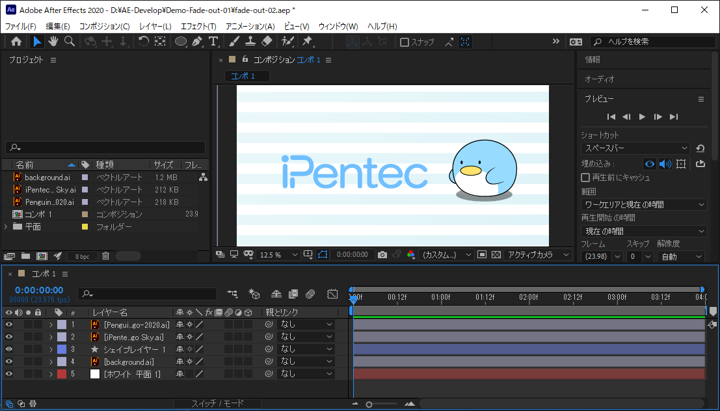The image size is (720, 411).
Task: Open the コンポジション(C) menu
Action: coord(105,26)
